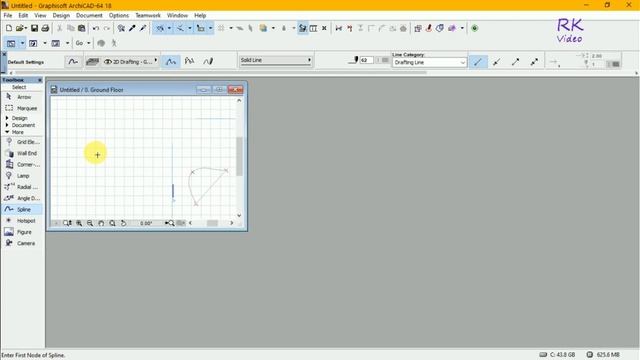Select arrowhead at start line option
Image resolution: width=640 pixels, height=360 pixels.
[x=497, y=62]
